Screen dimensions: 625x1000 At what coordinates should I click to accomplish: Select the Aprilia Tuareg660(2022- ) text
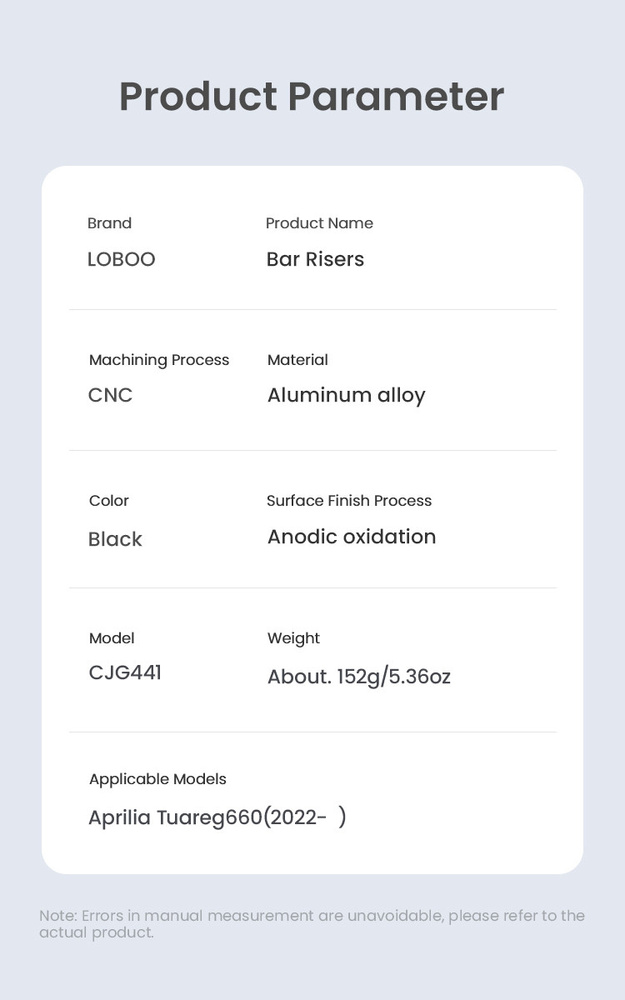(217, 818)
